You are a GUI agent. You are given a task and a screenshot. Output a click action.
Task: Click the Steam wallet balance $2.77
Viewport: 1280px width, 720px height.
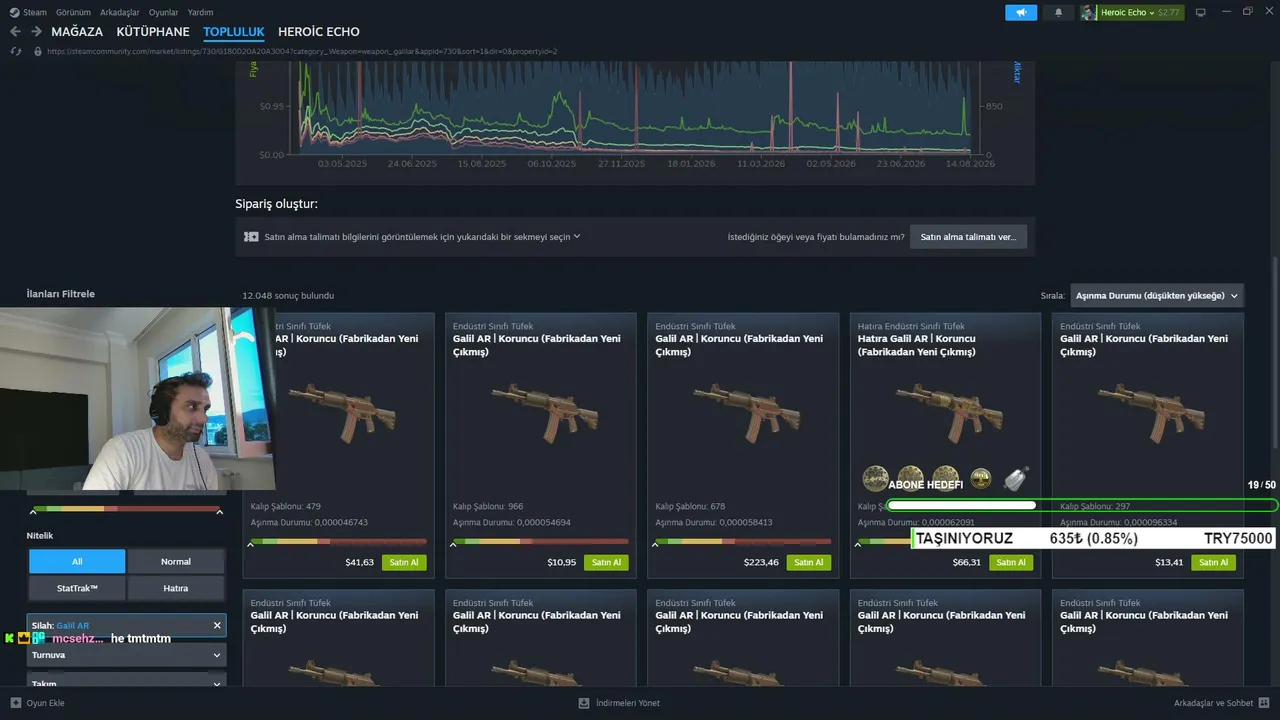pos(1169,12)
